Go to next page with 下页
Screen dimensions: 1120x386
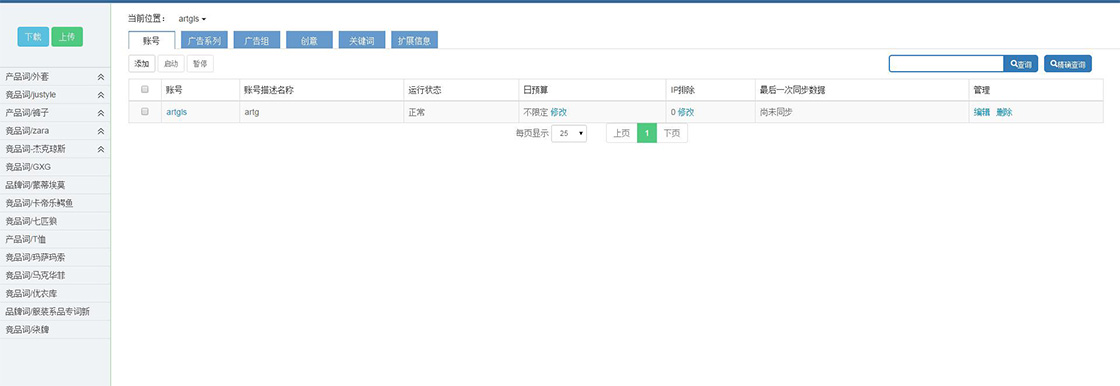click(x=671, y=133)
